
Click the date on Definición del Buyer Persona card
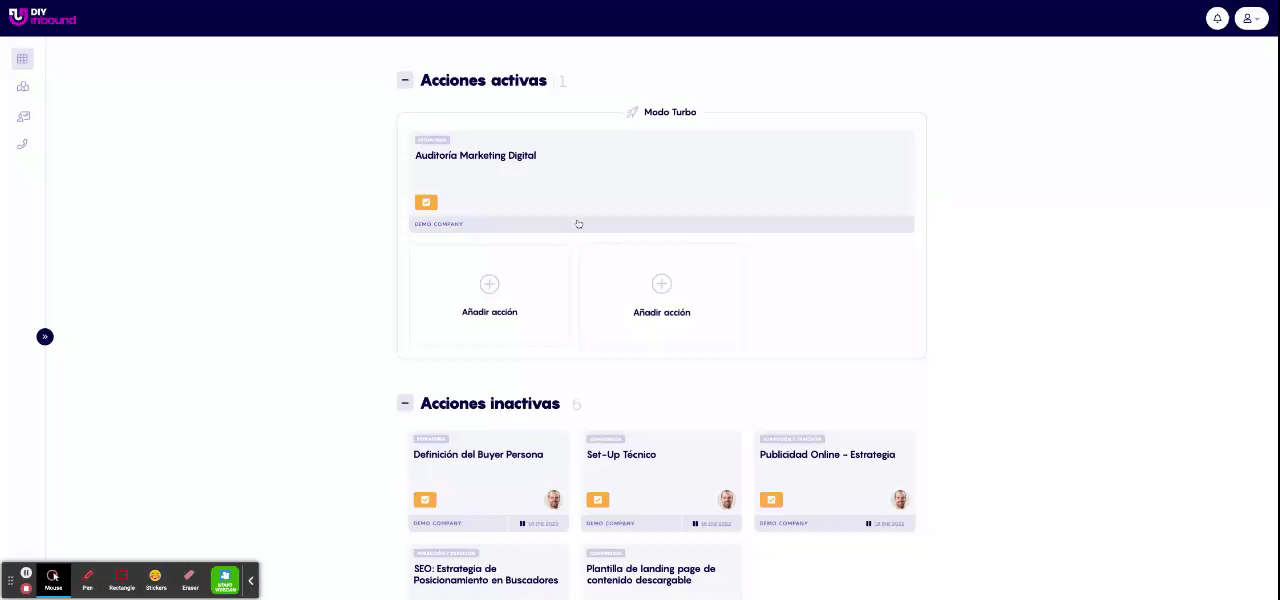543,524
